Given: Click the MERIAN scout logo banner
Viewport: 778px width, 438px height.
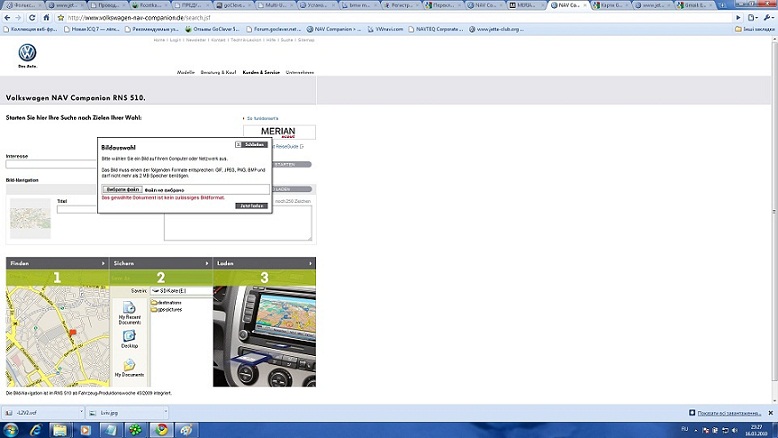Looking at the screenshot, I should 279,132.
